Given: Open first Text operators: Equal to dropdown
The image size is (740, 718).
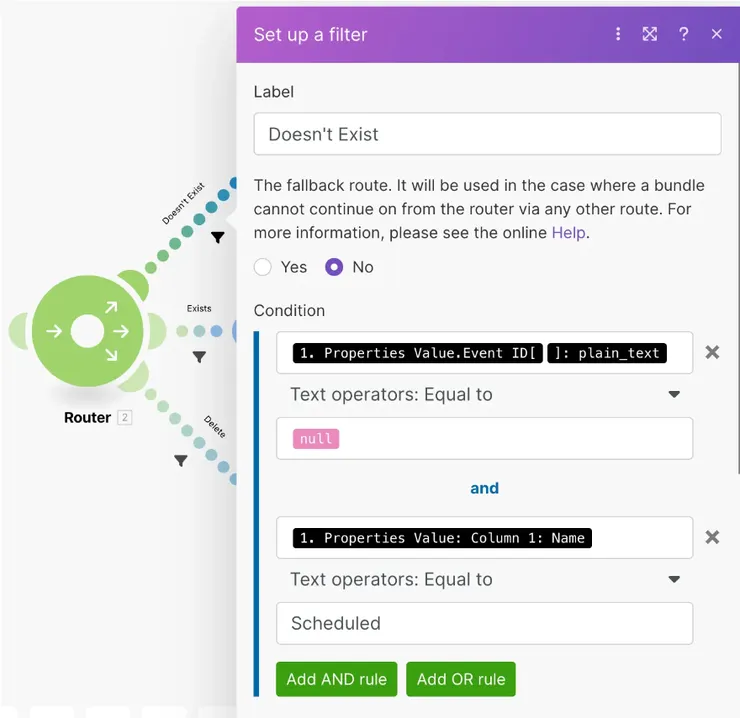Looking at the screenshot, I should (x=484, y=395).
